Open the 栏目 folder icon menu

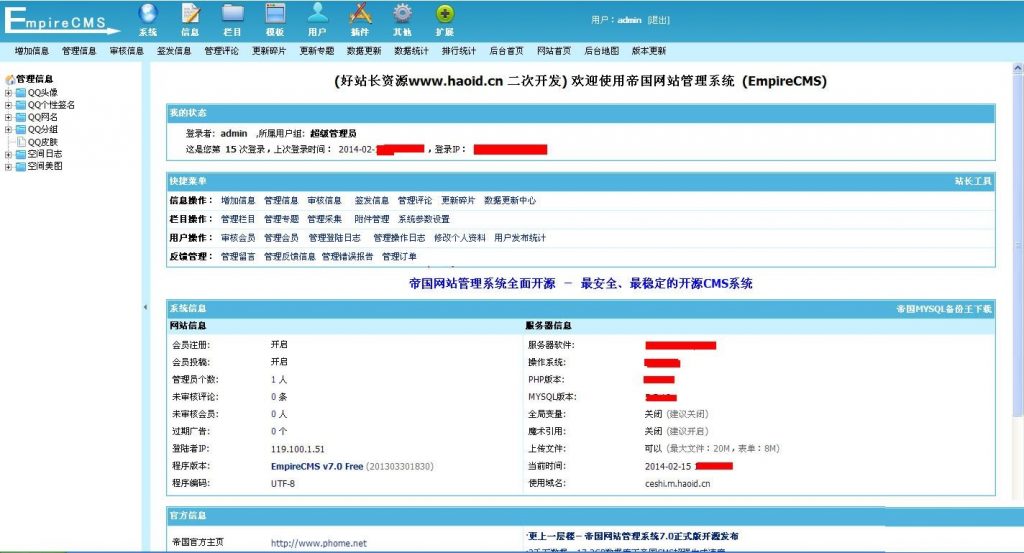point(232,20)
